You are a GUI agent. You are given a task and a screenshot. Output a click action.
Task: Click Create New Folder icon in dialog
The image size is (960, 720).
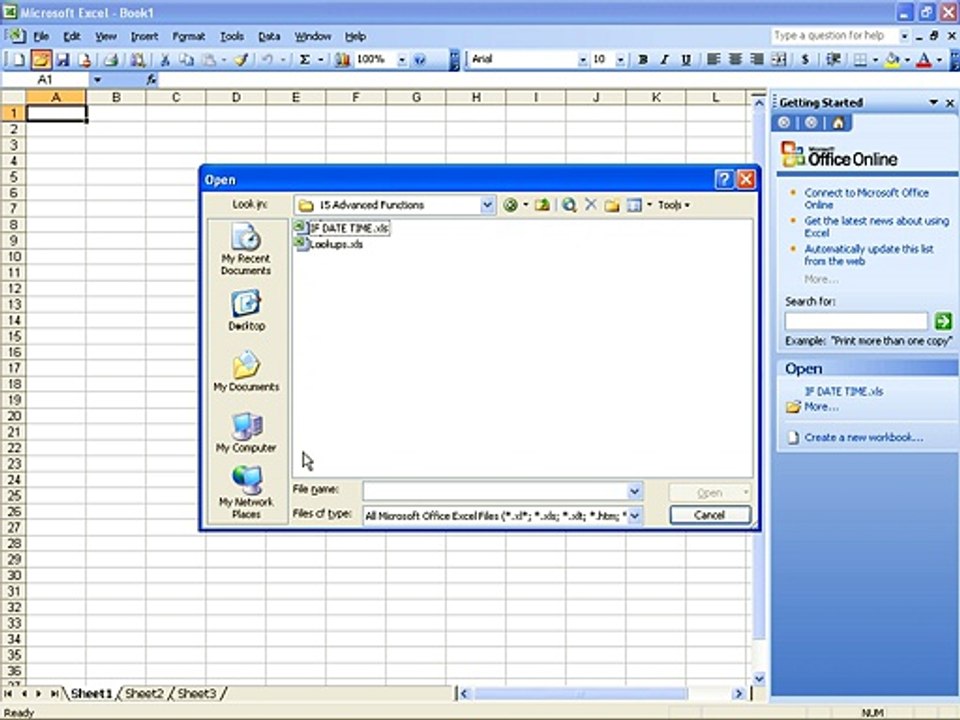pos(612,205)
